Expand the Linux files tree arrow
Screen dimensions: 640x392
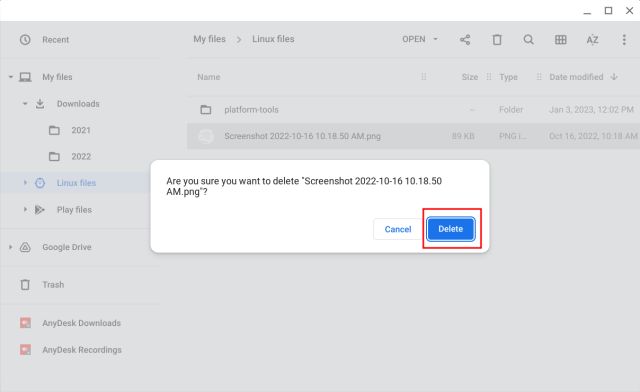point(25,183)
